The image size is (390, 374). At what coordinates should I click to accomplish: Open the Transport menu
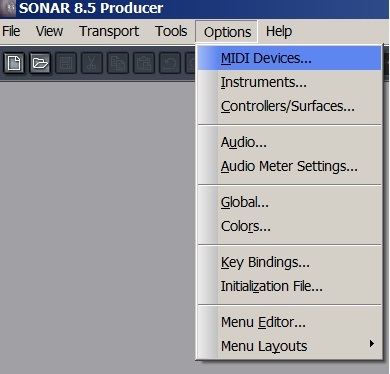tap(109, 31)
